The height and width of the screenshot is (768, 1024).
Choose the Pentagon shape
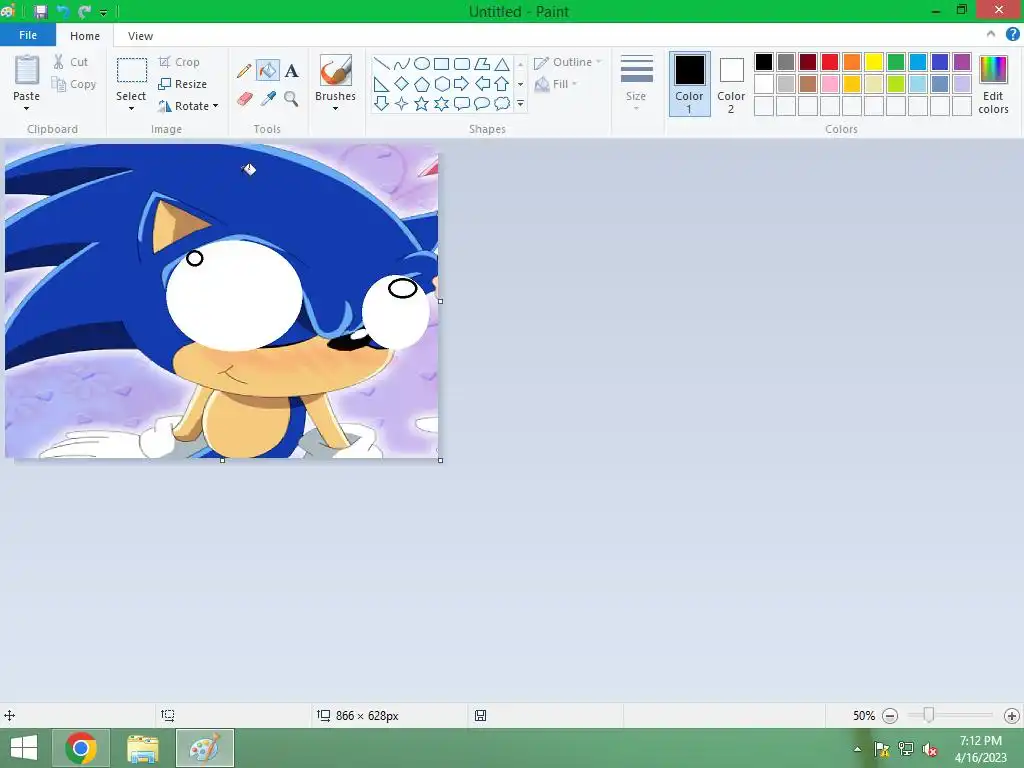pos(422,84)
